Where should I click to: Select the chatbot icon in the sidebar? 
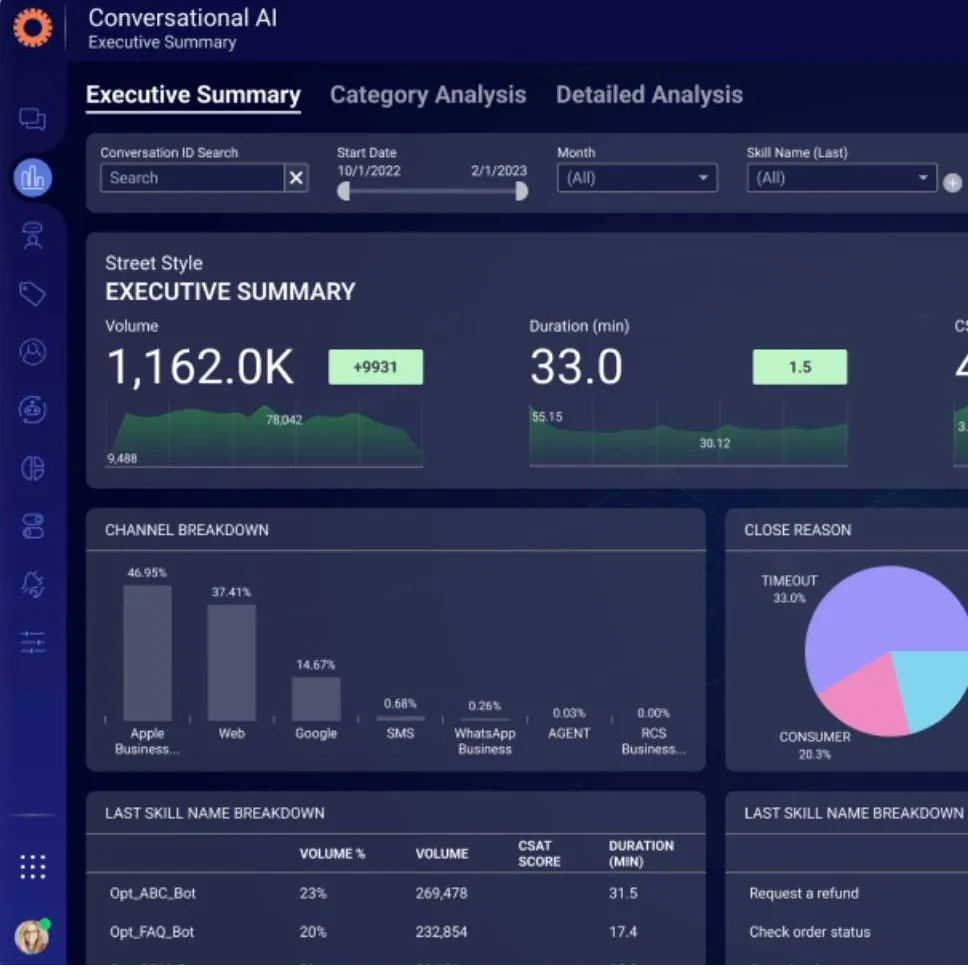coord(33,410)
